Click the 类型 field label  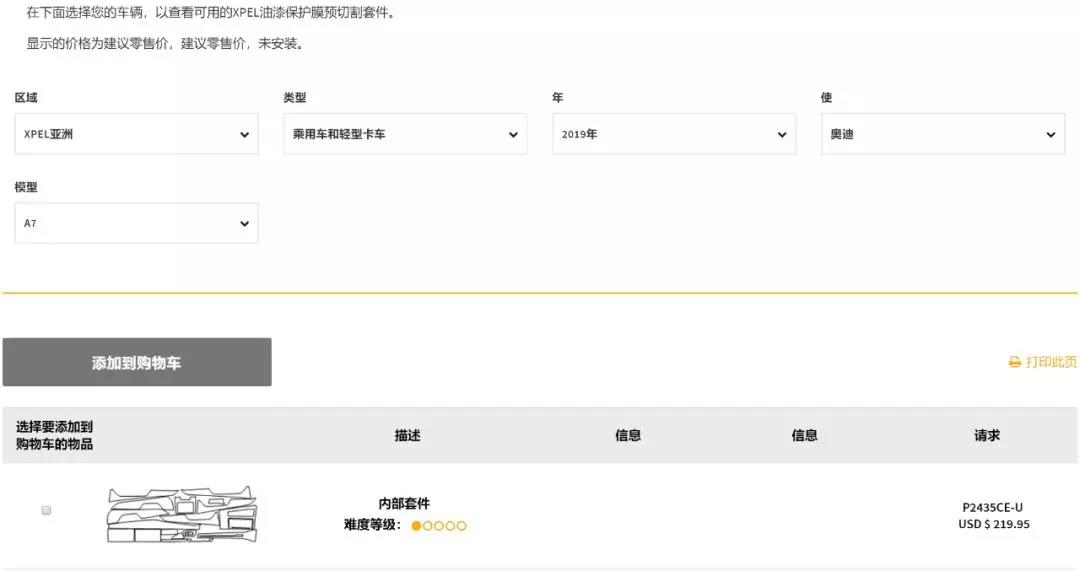(x=295, y=98)
